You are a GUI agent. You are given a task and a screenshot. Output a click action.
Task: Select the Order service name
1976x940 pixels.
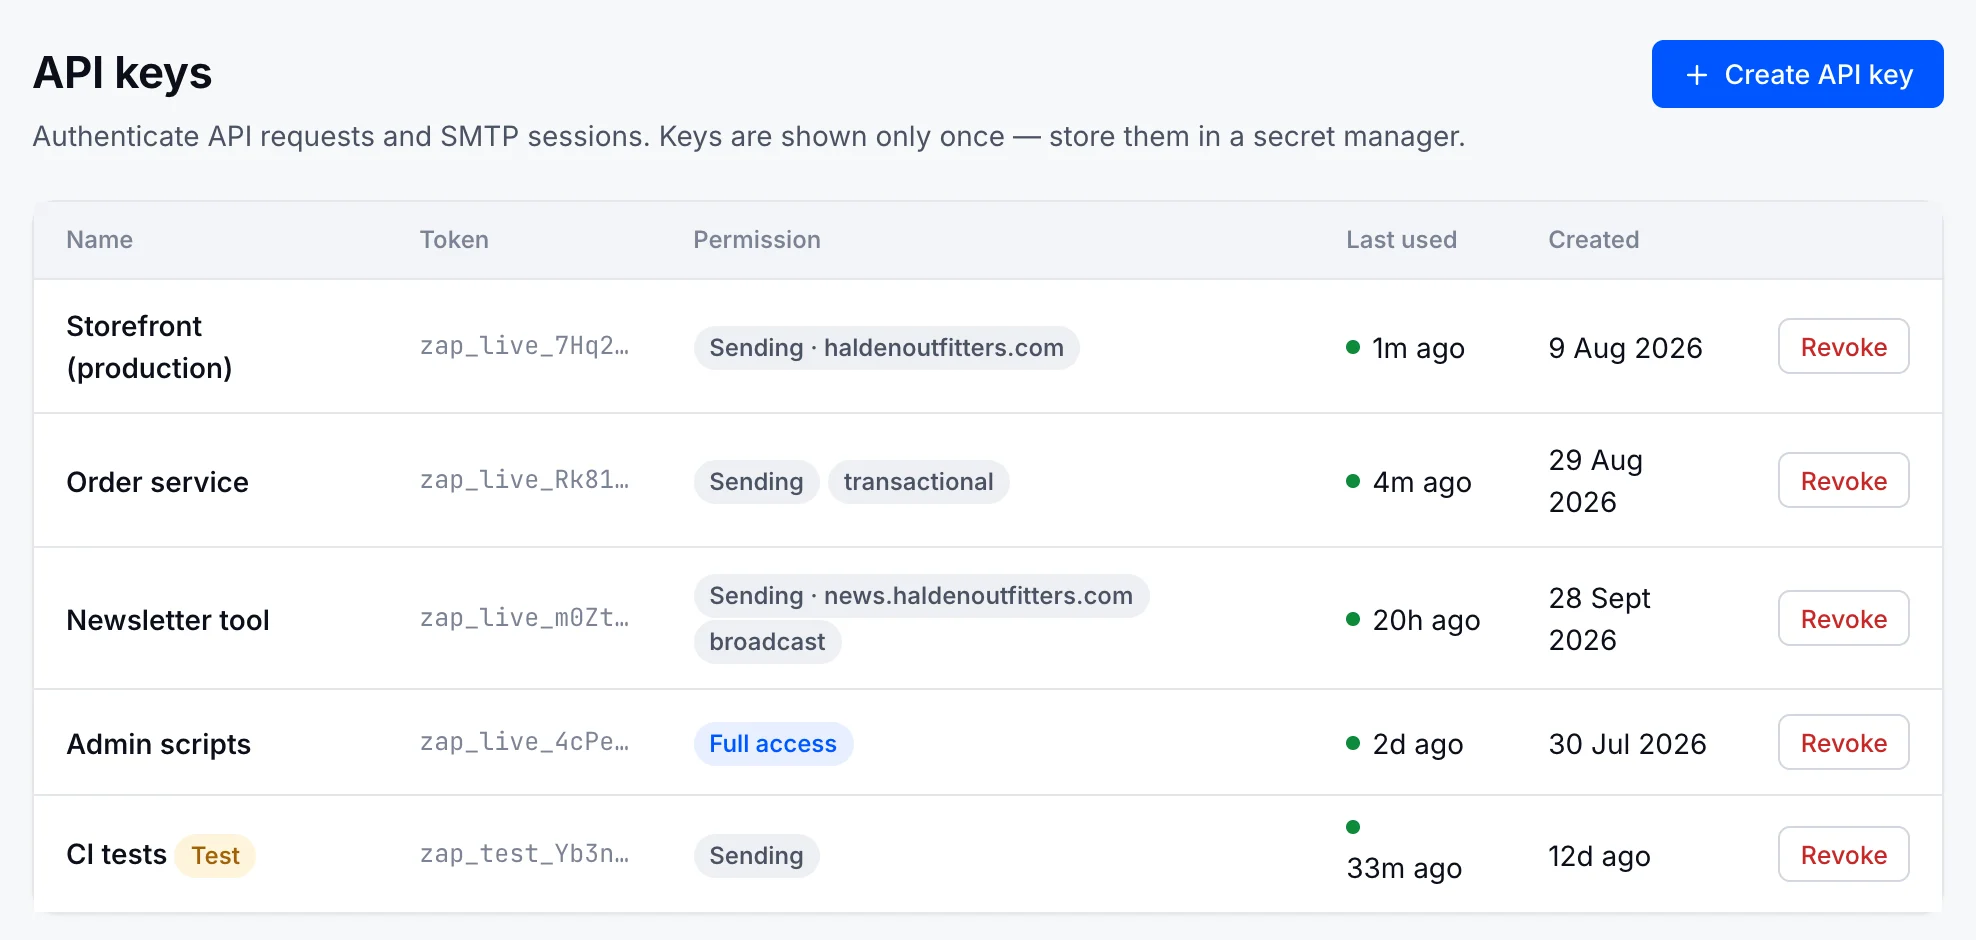tap(157, 482)
